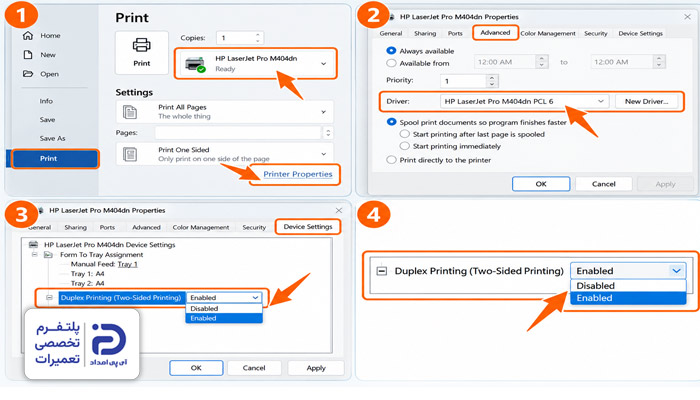Select the highlighted Print menu item
The image size is (700, 400).
[55, 158]
